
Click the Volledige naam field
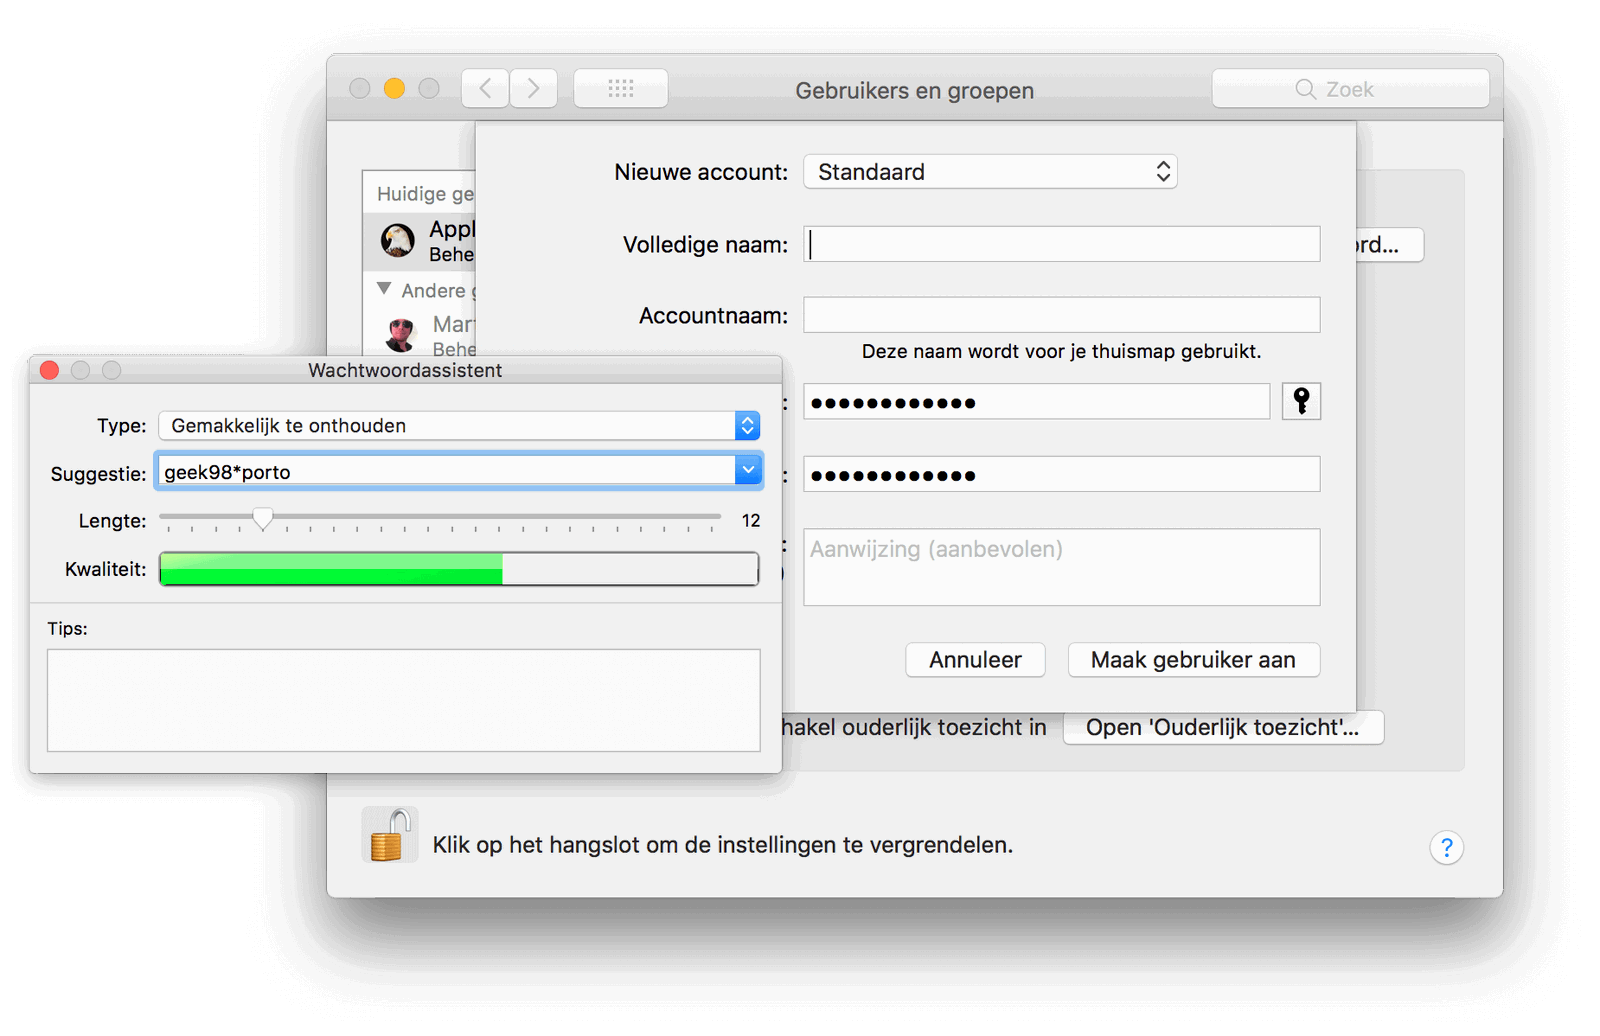pos(1061,244)
